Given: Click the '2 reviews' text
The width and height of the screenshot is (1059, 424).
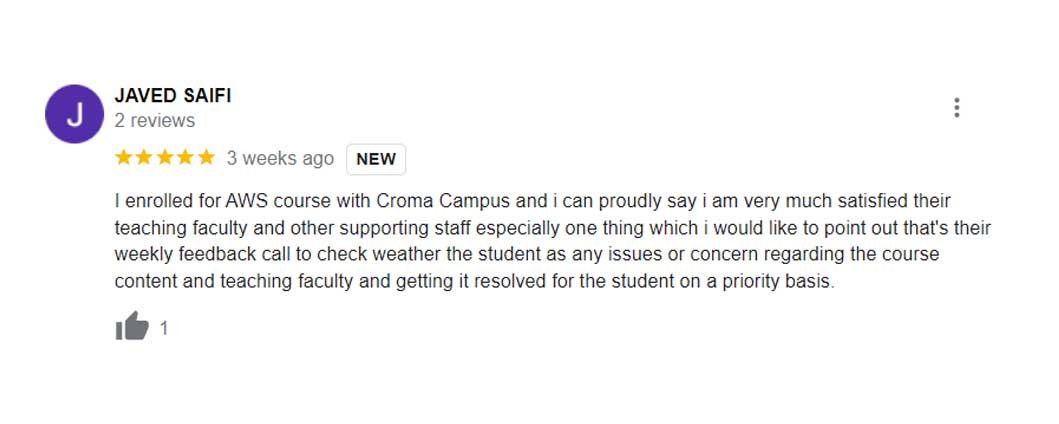Looking at the screenshot, I should [155, 121].
